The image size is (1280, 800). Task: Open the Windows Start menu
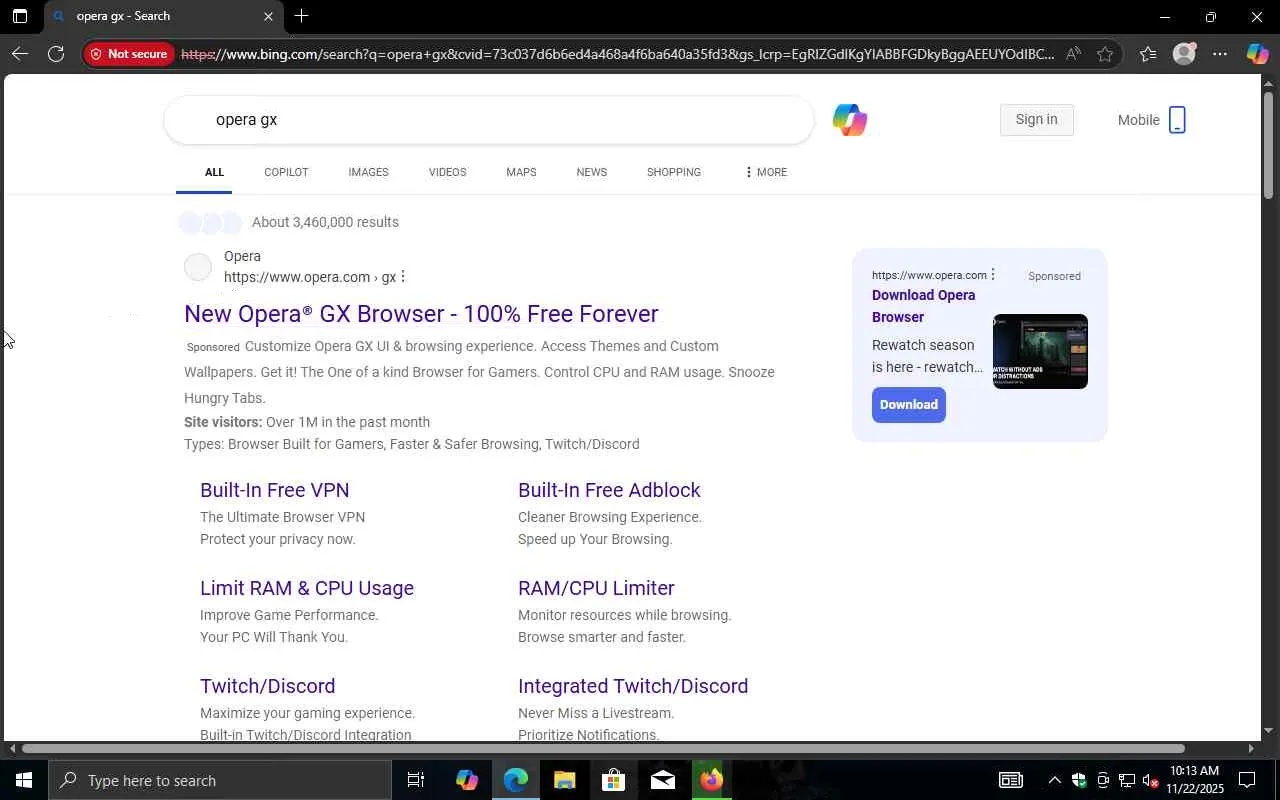(23, 780)
